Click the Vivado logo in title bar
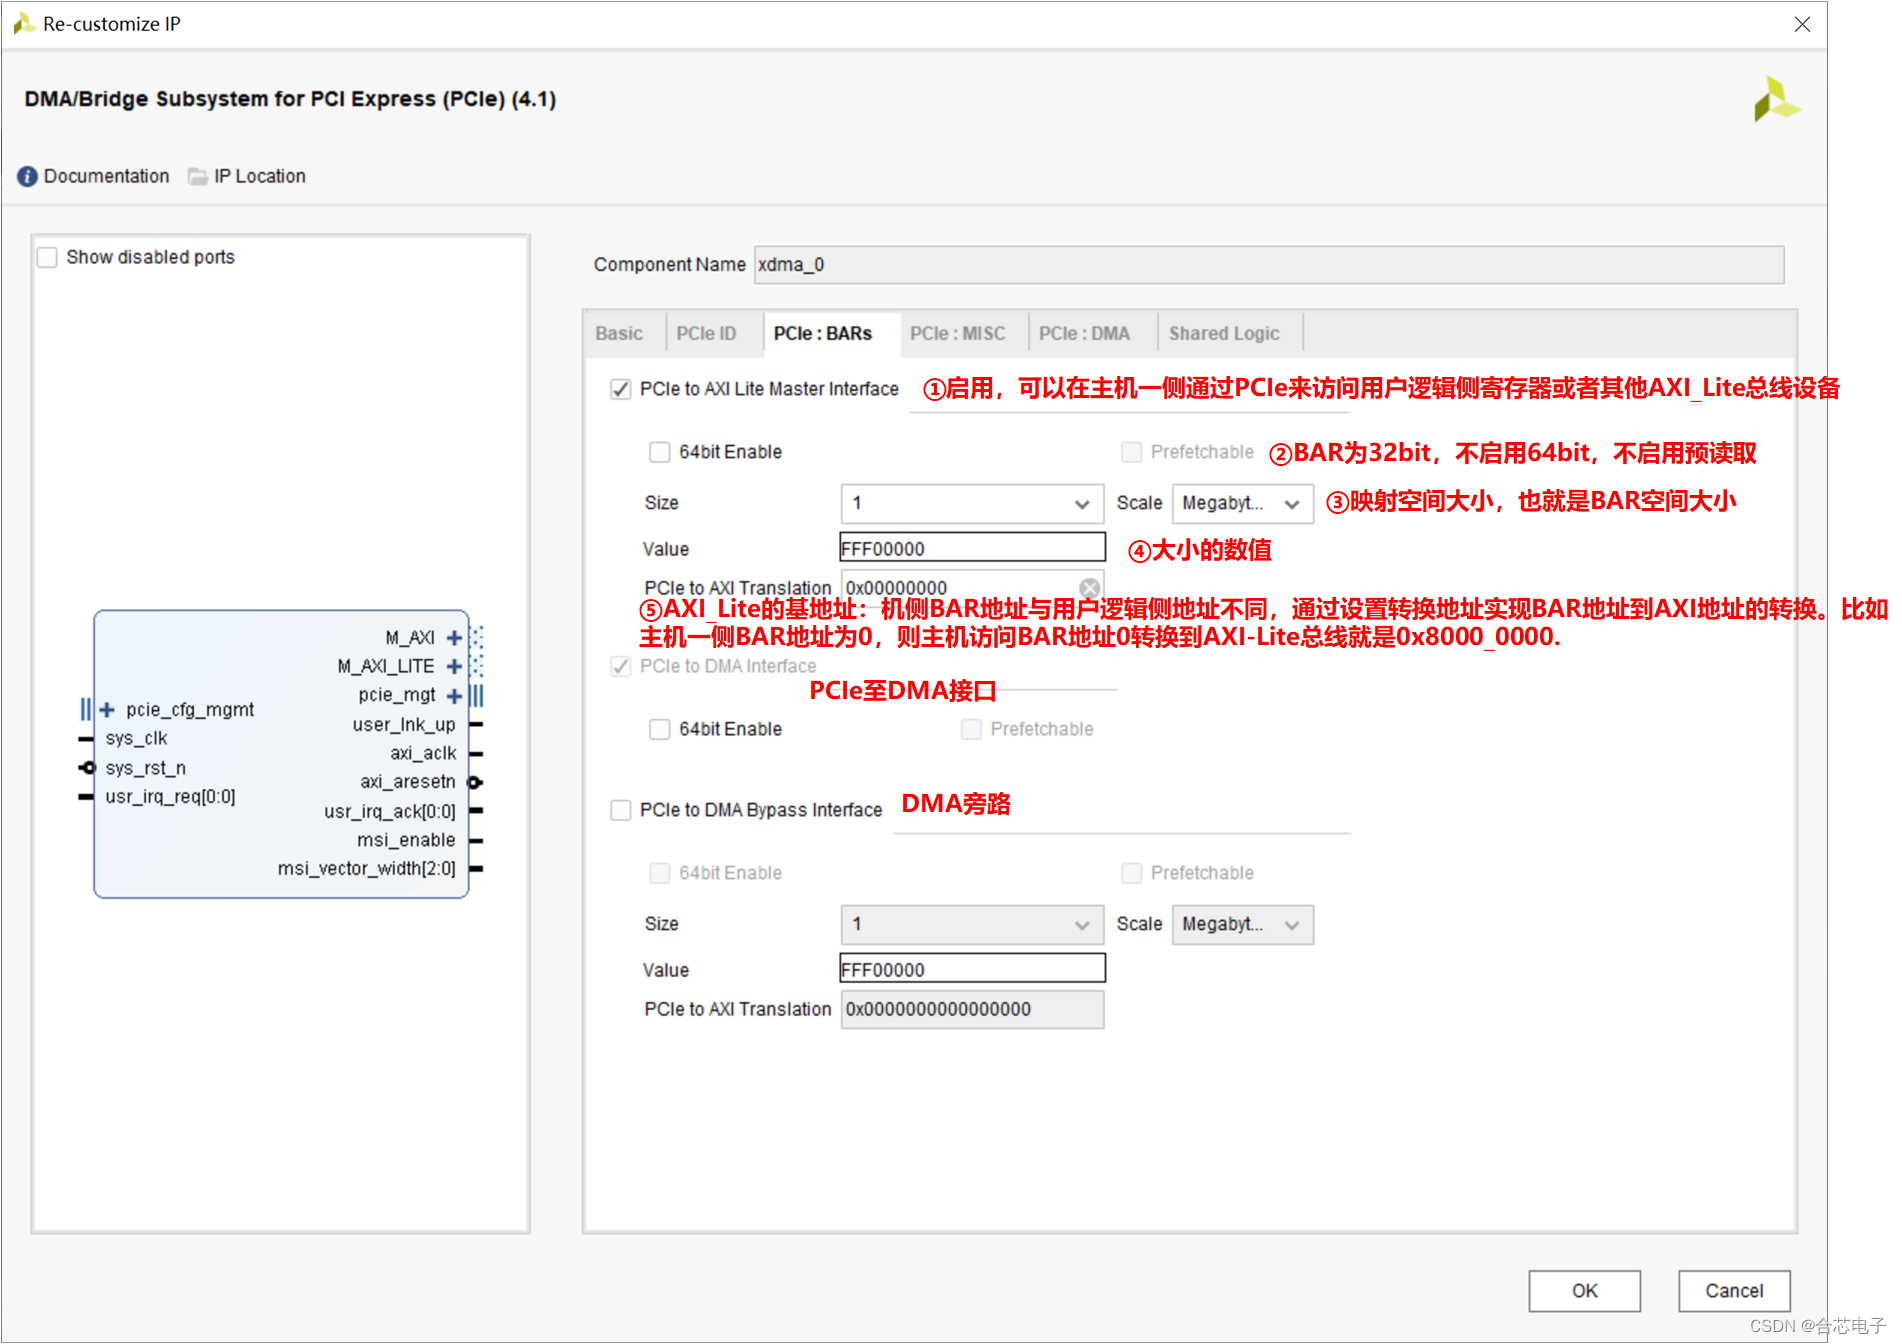The width and height of the screenshot is (1902, 1344). pos(24,23)
